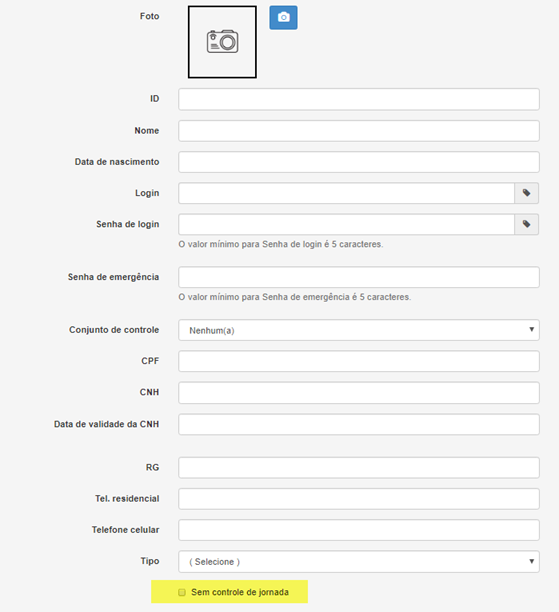Select the Foto placeholder thumbnail
Image resolution: width=559 pixels, height=612 pixels.
(223, 42)
